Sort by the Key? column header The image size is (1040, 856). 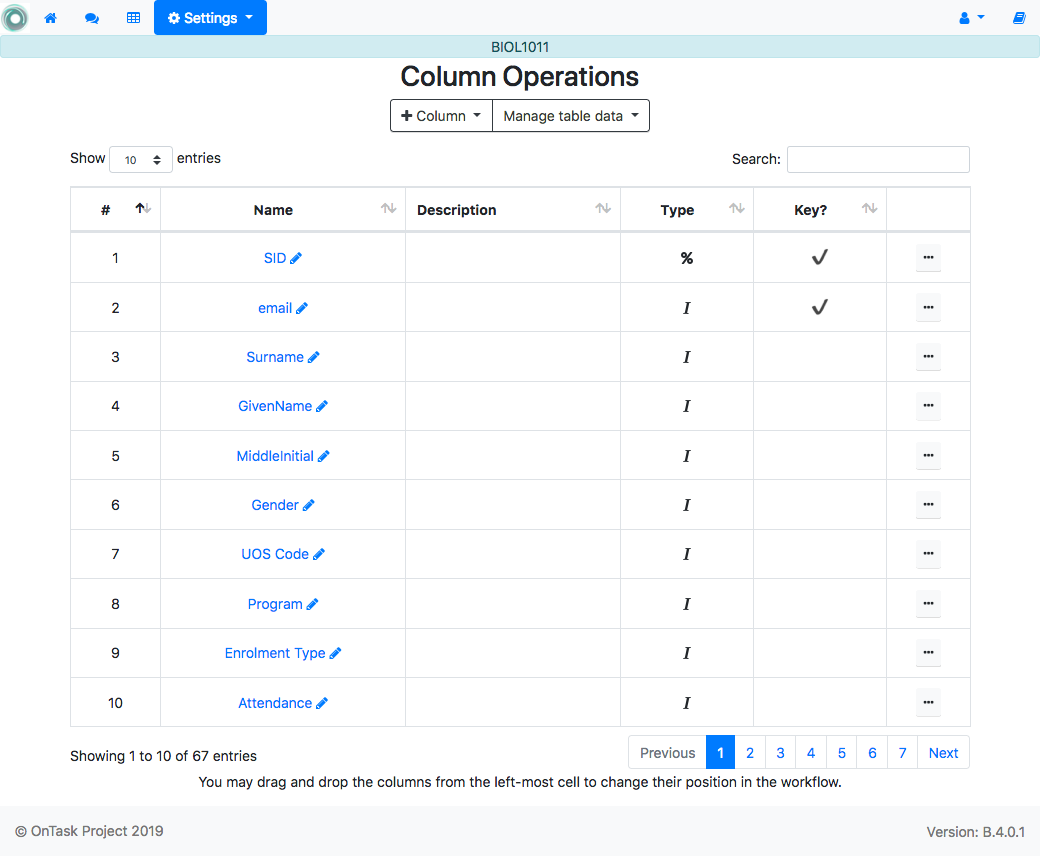[820, 210]
